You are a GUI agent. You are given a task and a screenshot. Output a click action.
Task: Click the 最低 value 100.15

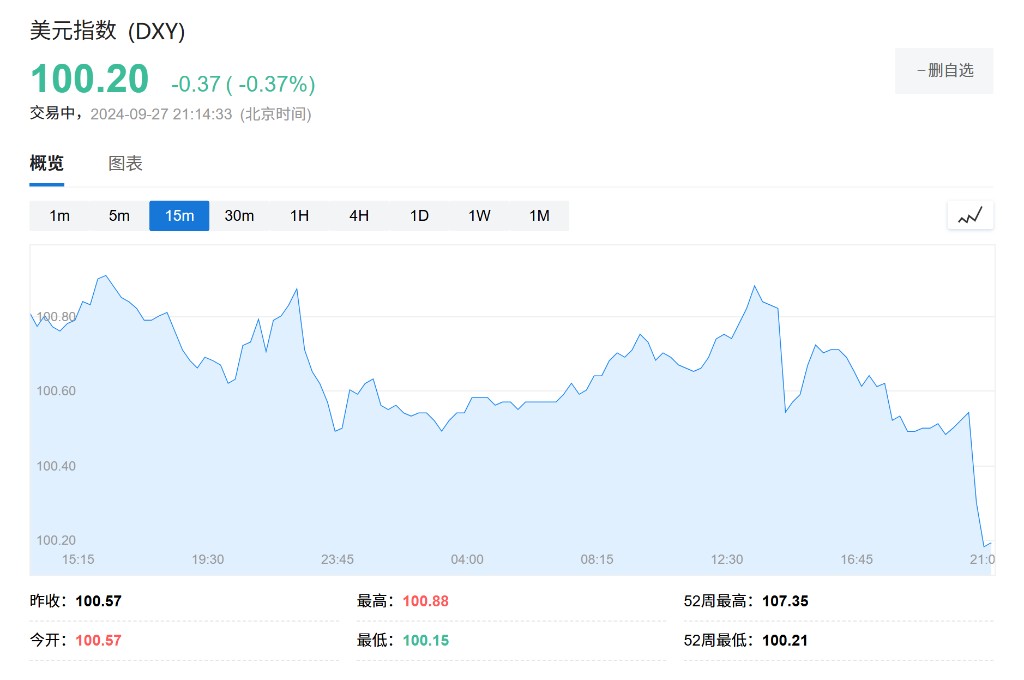[426, 640]
